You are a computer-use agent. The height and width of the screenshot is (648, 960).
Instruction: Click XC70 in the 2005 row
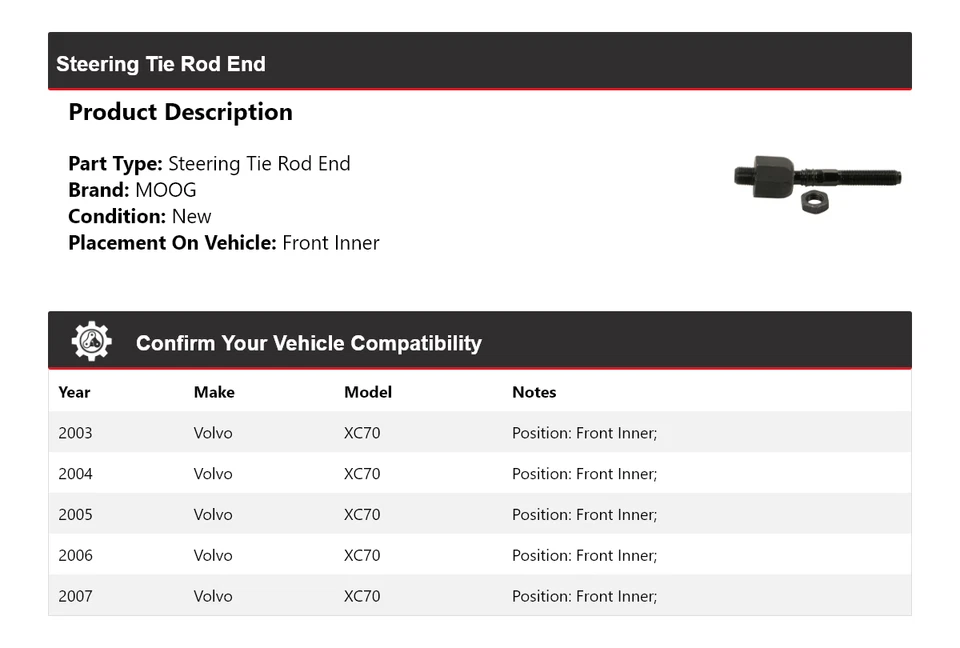[x=362, y=515]
